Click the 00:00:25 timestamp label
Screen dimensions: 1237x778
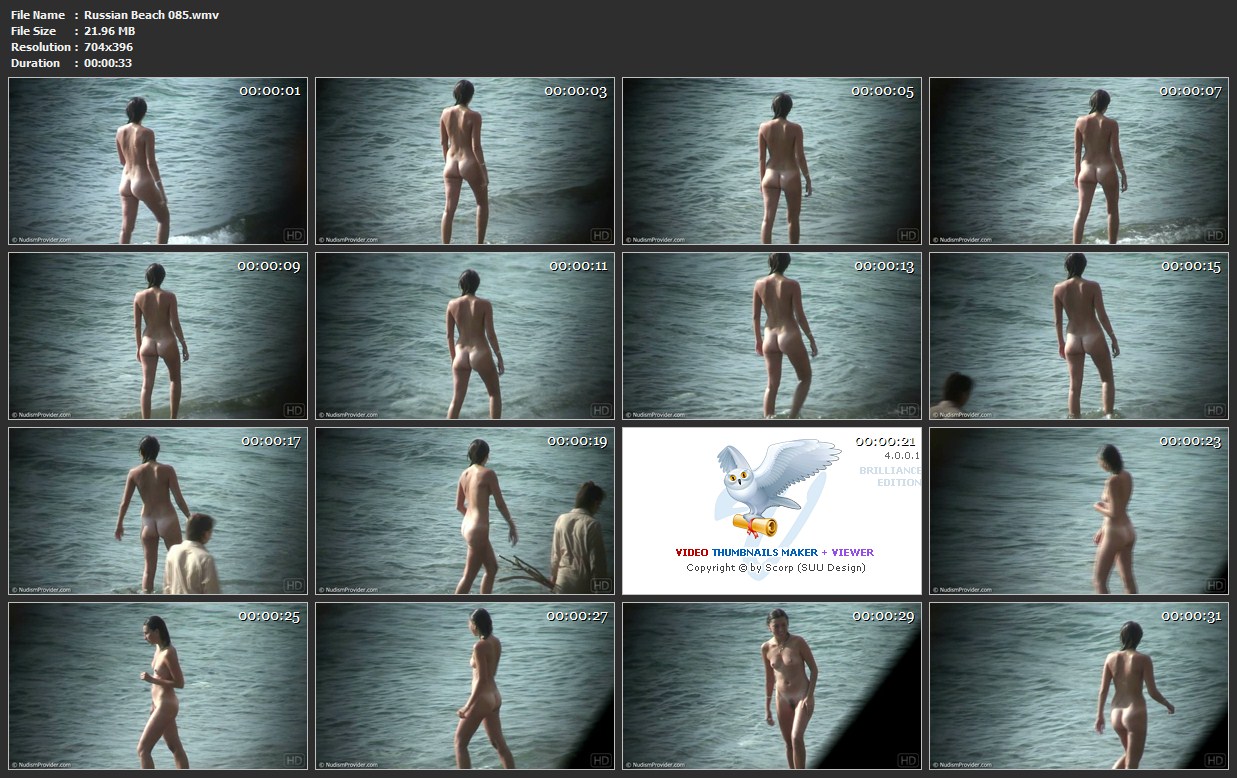[x=269, y=616]
